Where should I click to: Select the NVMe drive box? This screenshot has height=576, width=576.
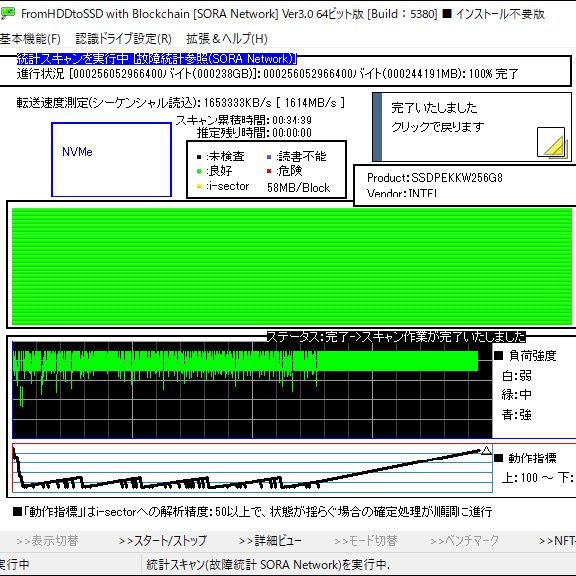(111, 160)
